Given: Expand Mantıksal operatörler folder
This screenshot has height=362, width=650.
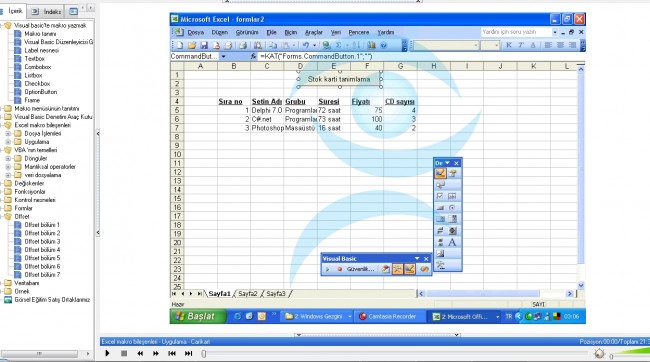Looking at the screenshot, I should (8, 167).
